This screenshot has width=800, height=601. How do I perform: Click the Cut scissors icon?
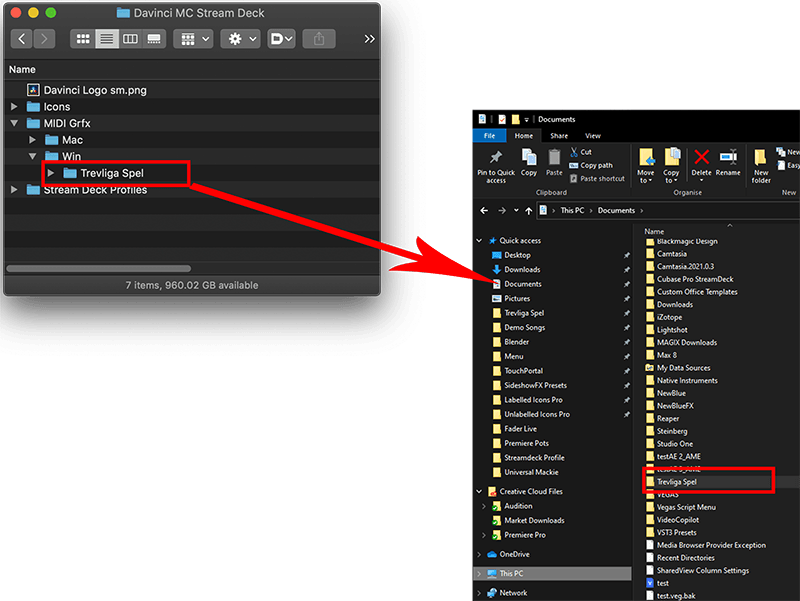tap(574, 152)
